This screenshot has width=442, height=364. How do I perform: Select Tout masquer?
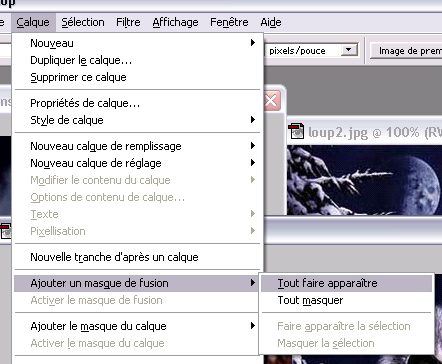346,300
